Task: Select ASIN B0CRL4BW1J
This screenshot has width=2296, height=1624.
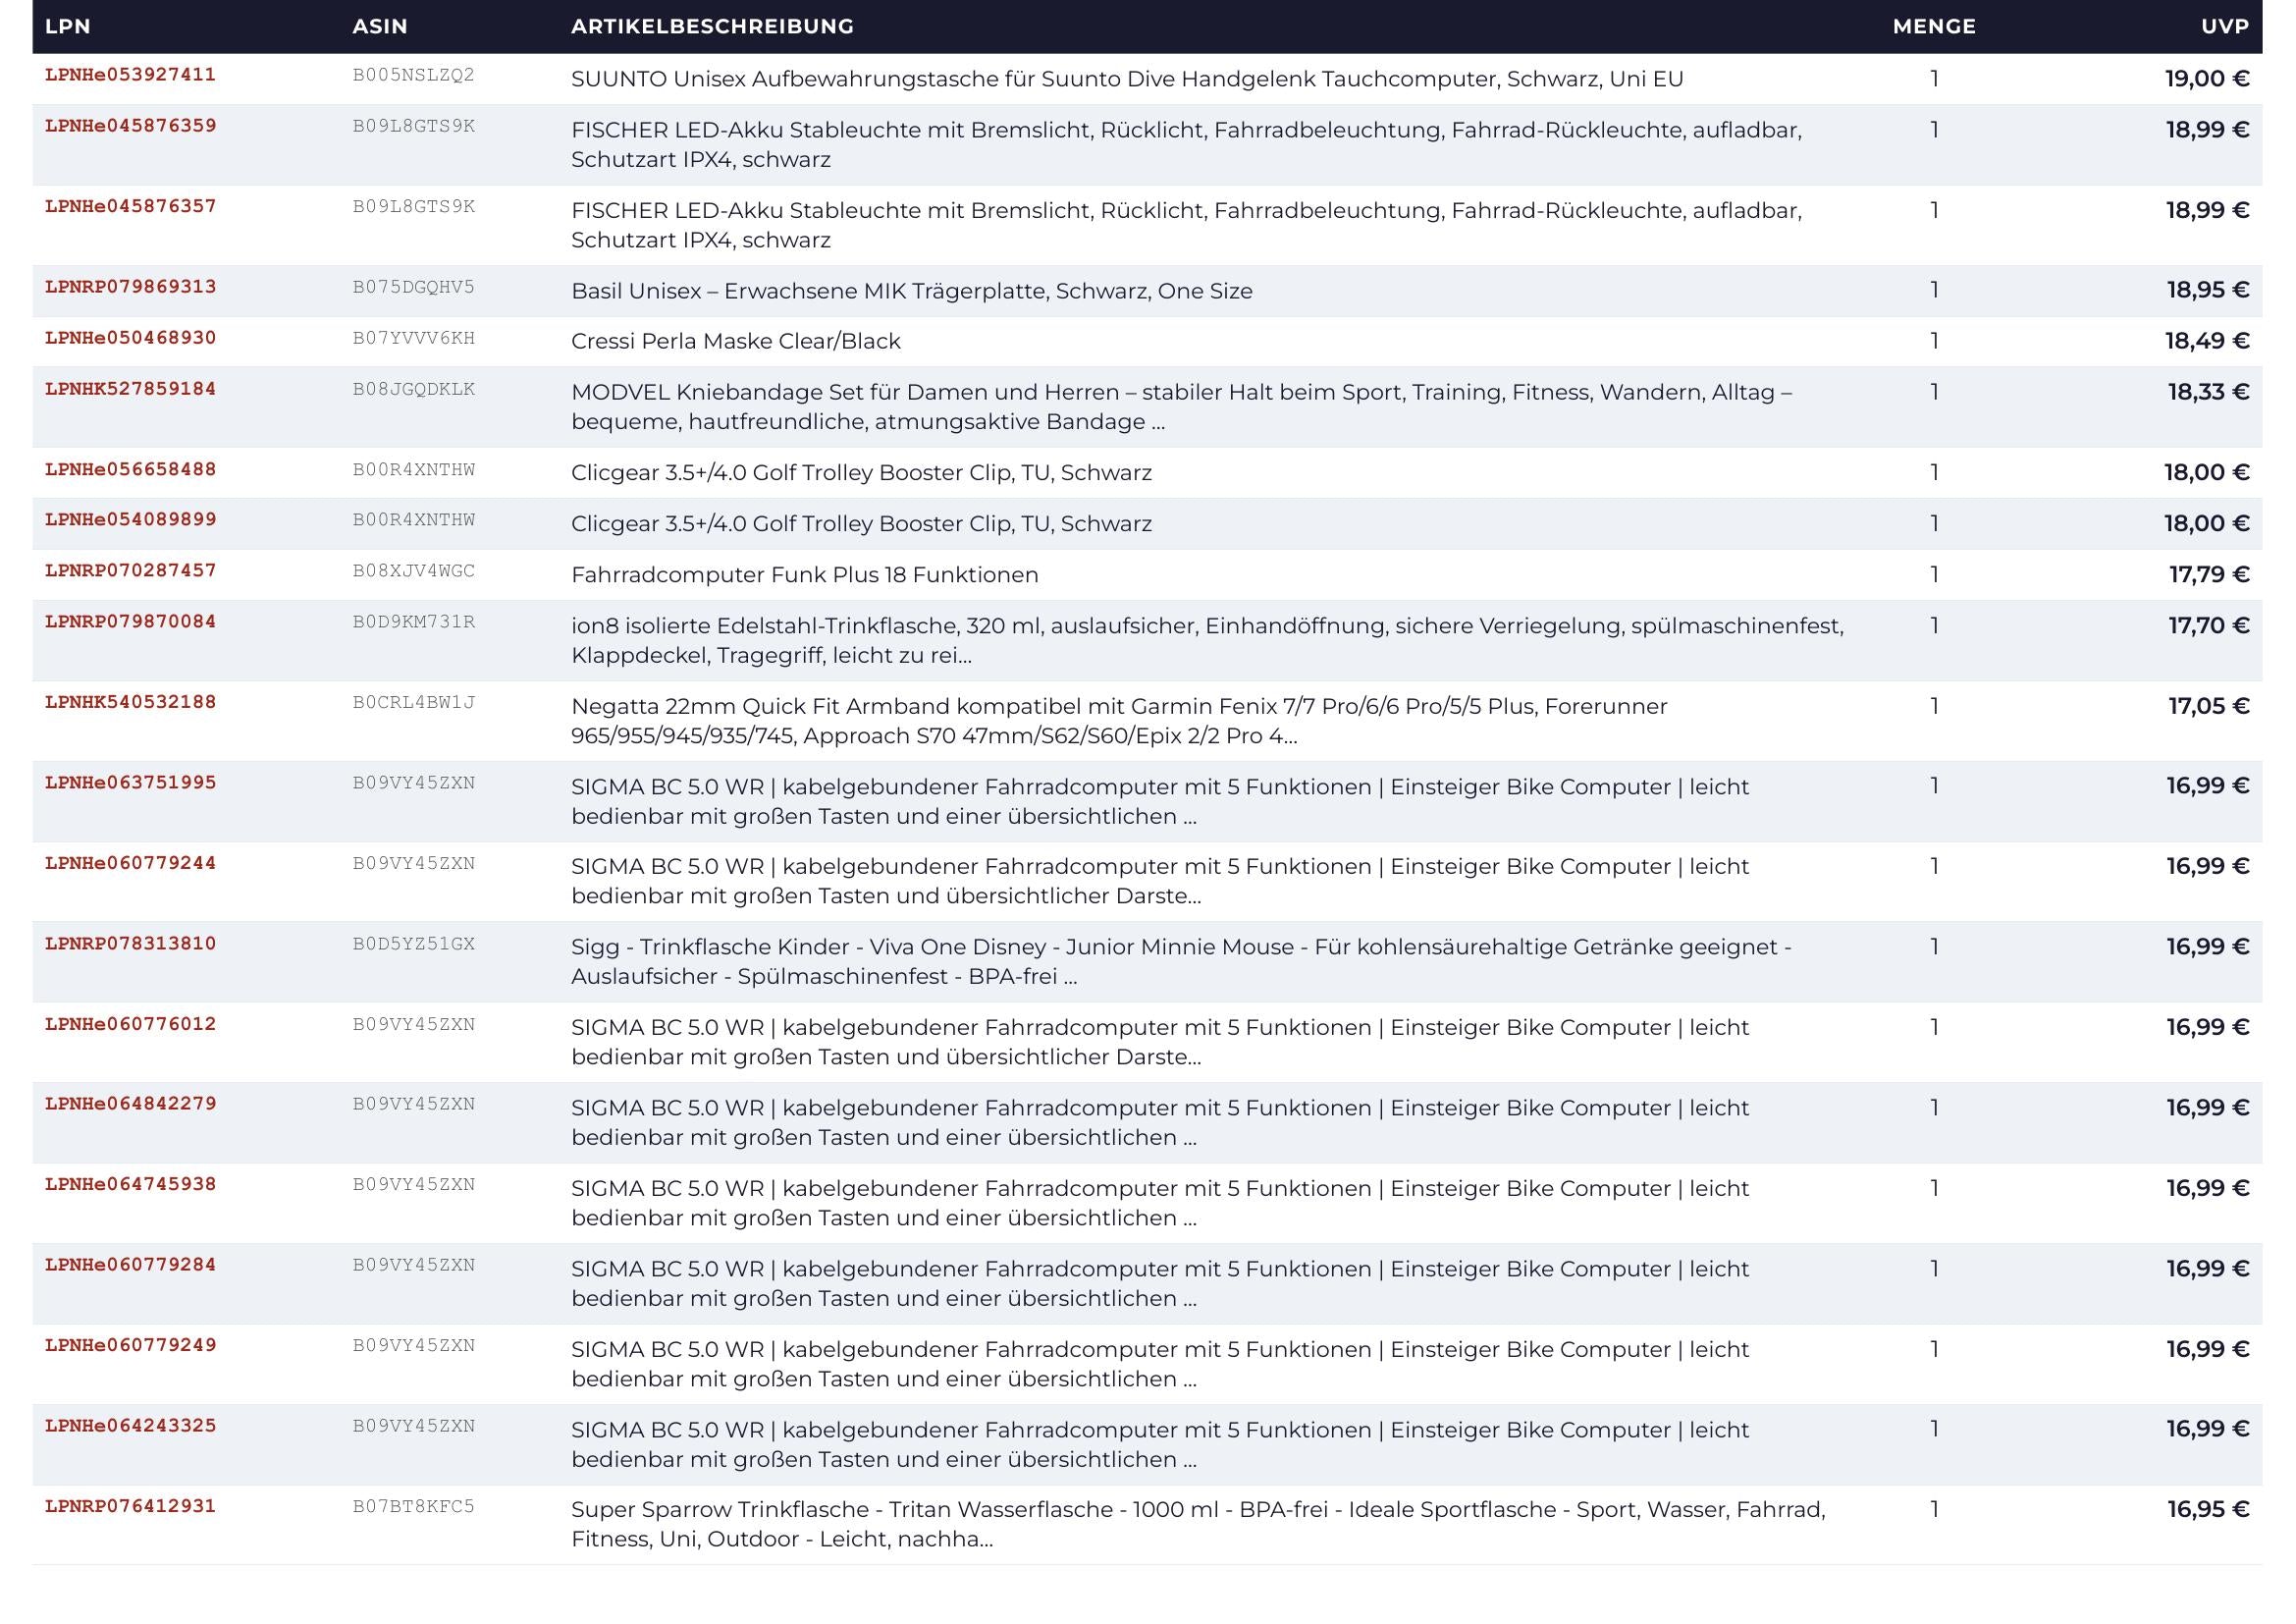Action: (x=413, y=702)
